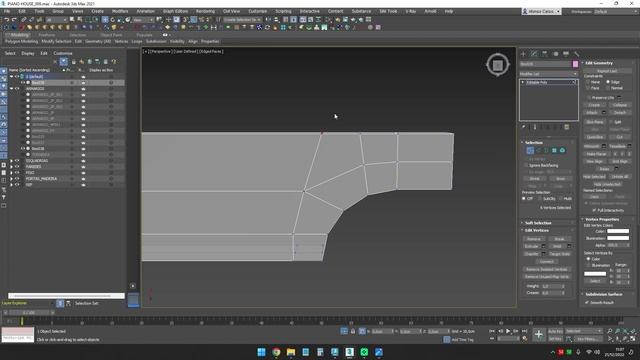Select Border sub-object level icon
This screenshot has height=360, width=640.
click(x=546, y=151)
